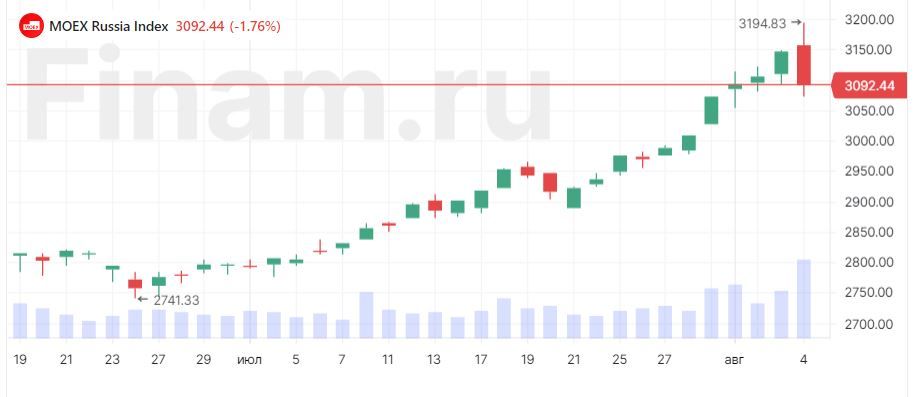The height and width of the screenshot is (397, 918).
Task: Click the 3200.00 price axis label
Action: 869,19
